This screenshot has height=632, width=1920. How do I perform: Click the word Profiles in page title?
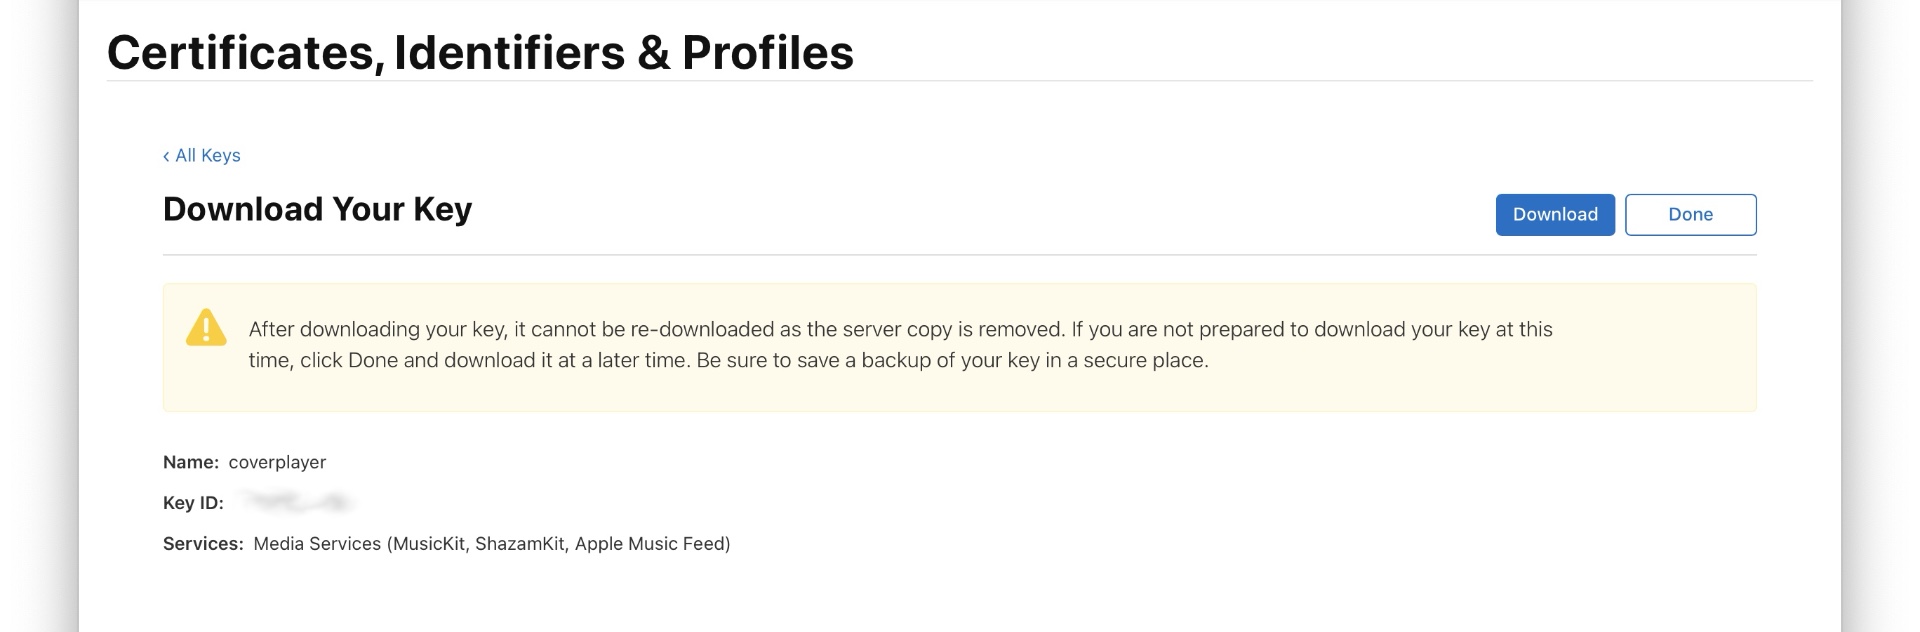point(767,53)
